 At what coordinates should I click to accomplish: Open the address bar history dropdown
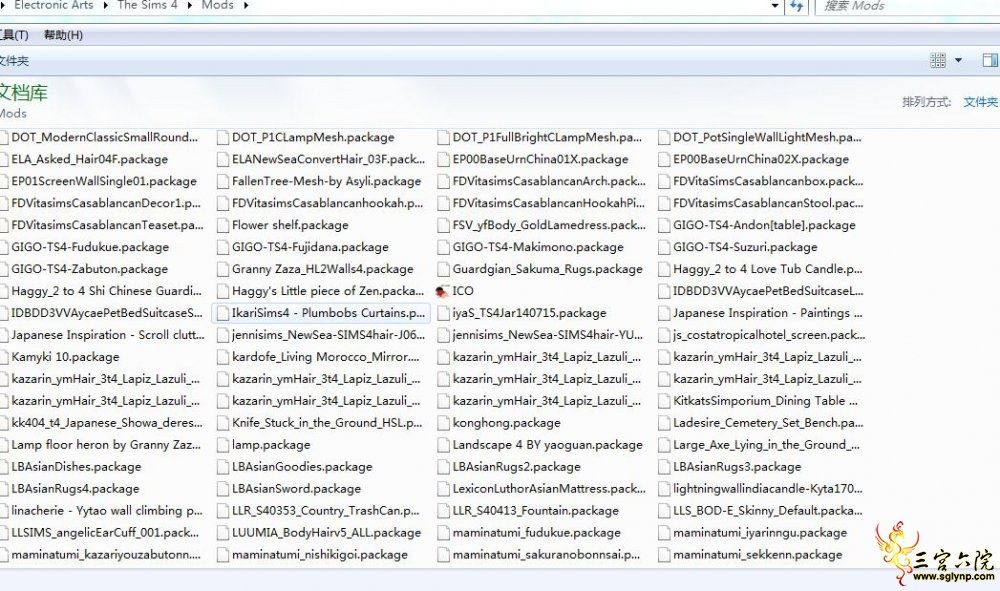tap(775, 6)
